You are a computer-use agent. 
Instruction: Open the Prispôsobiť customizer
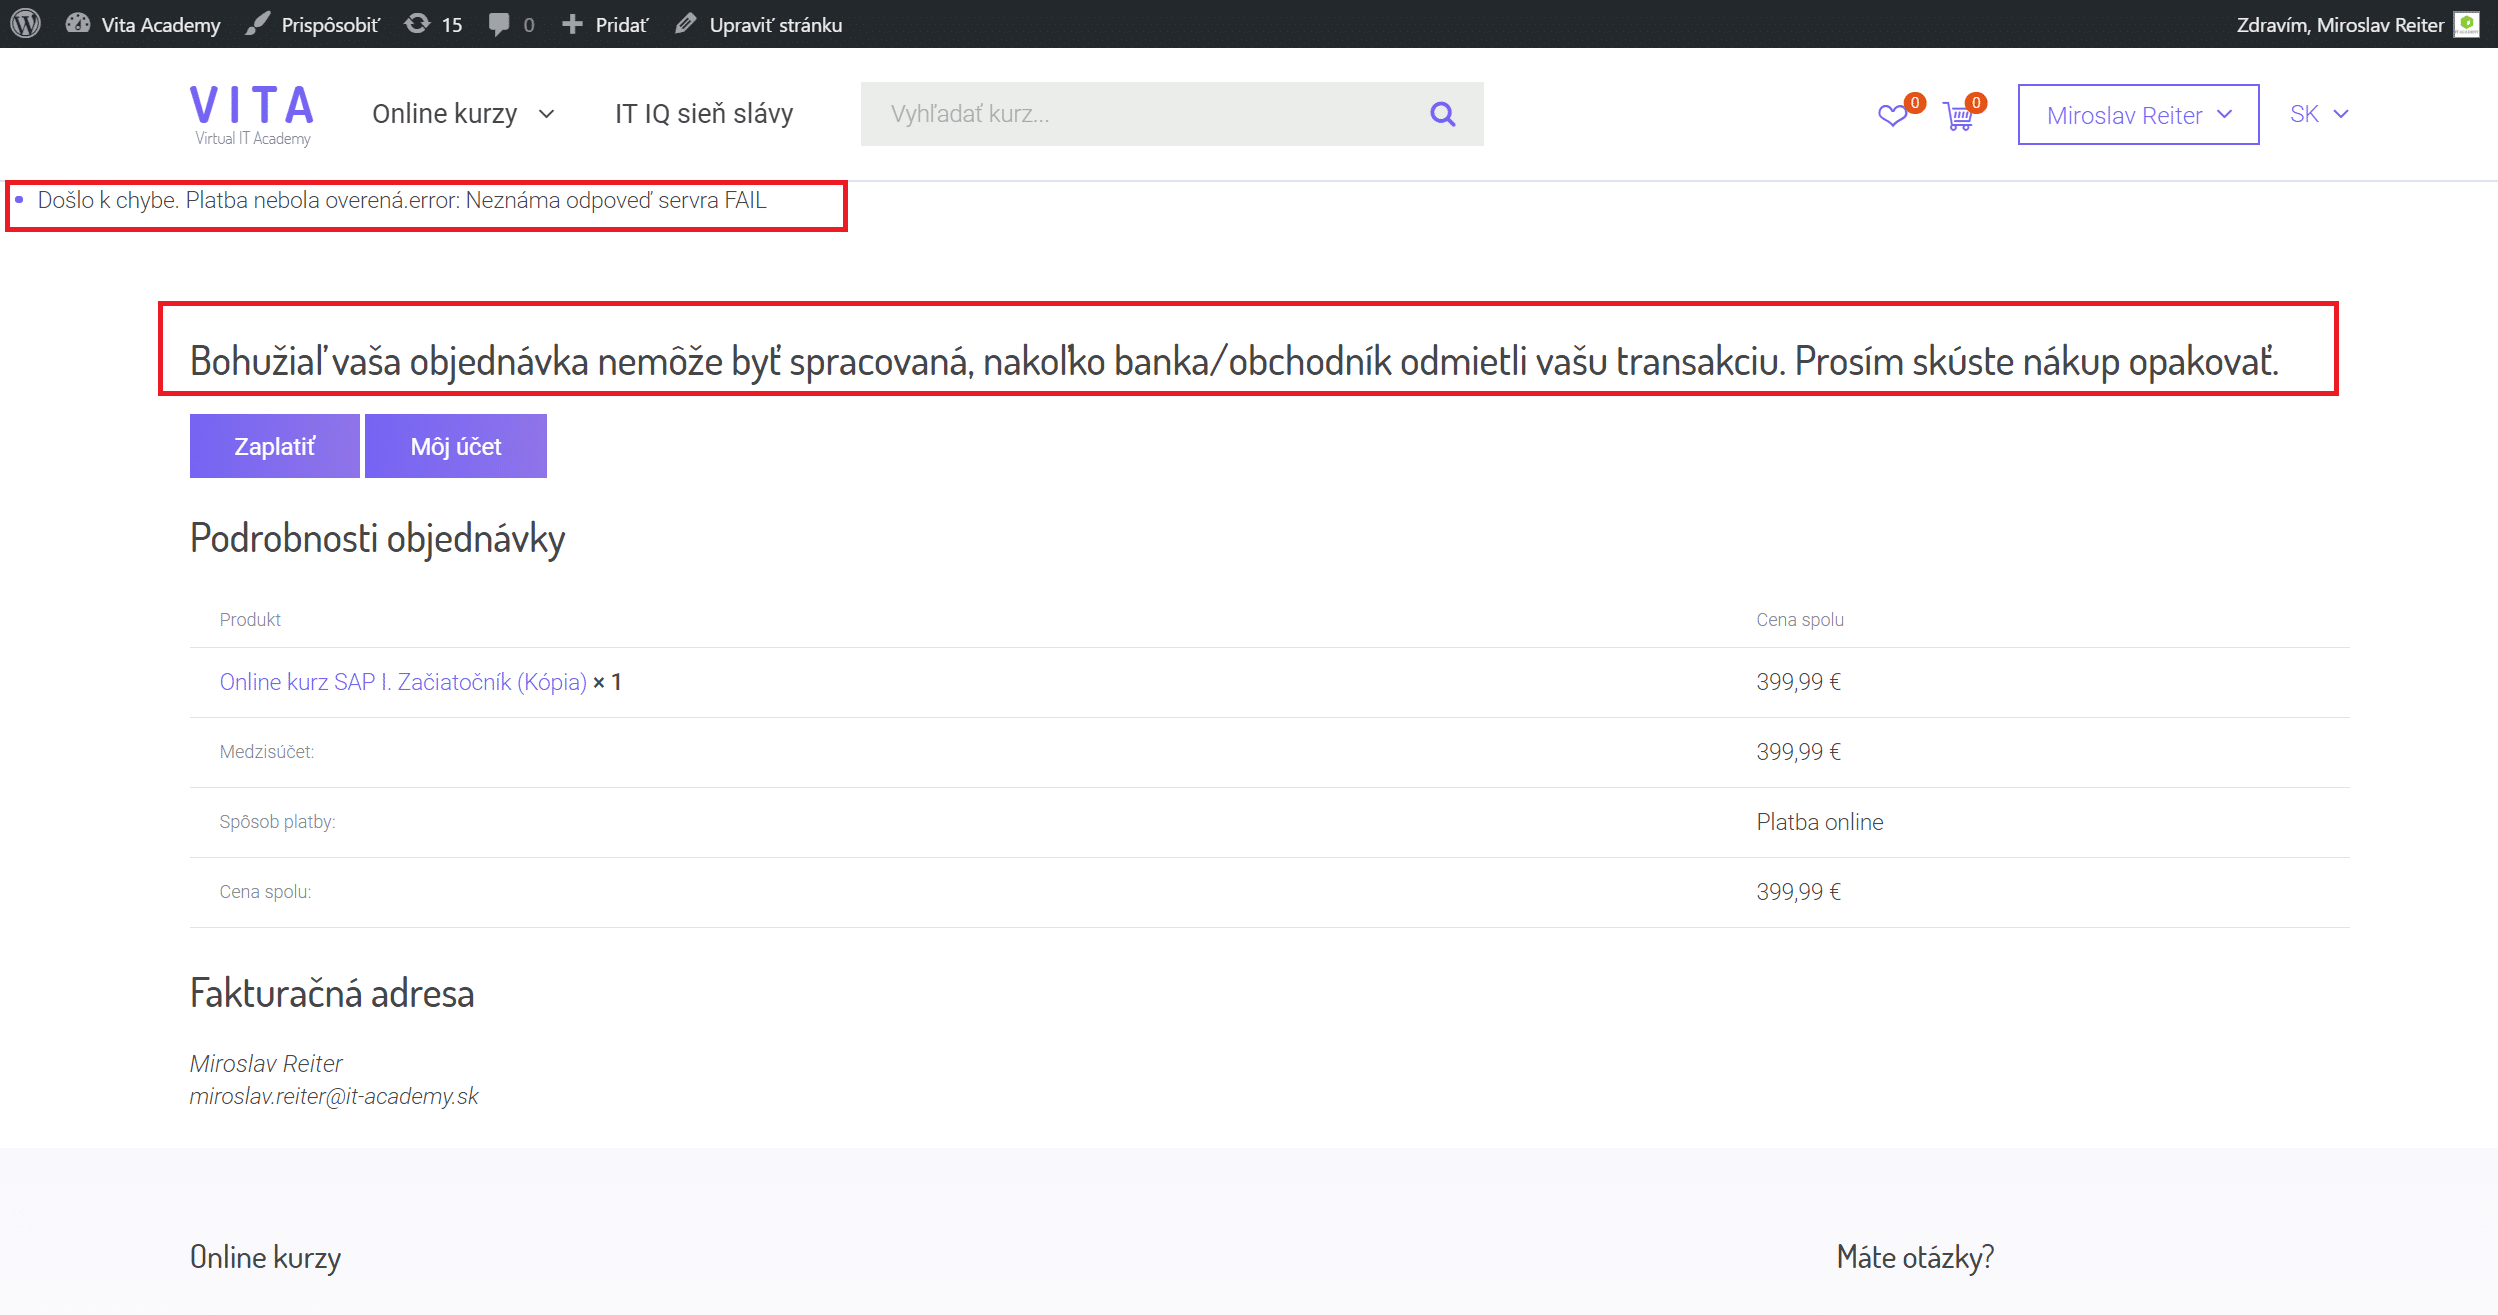pos(313,24)
